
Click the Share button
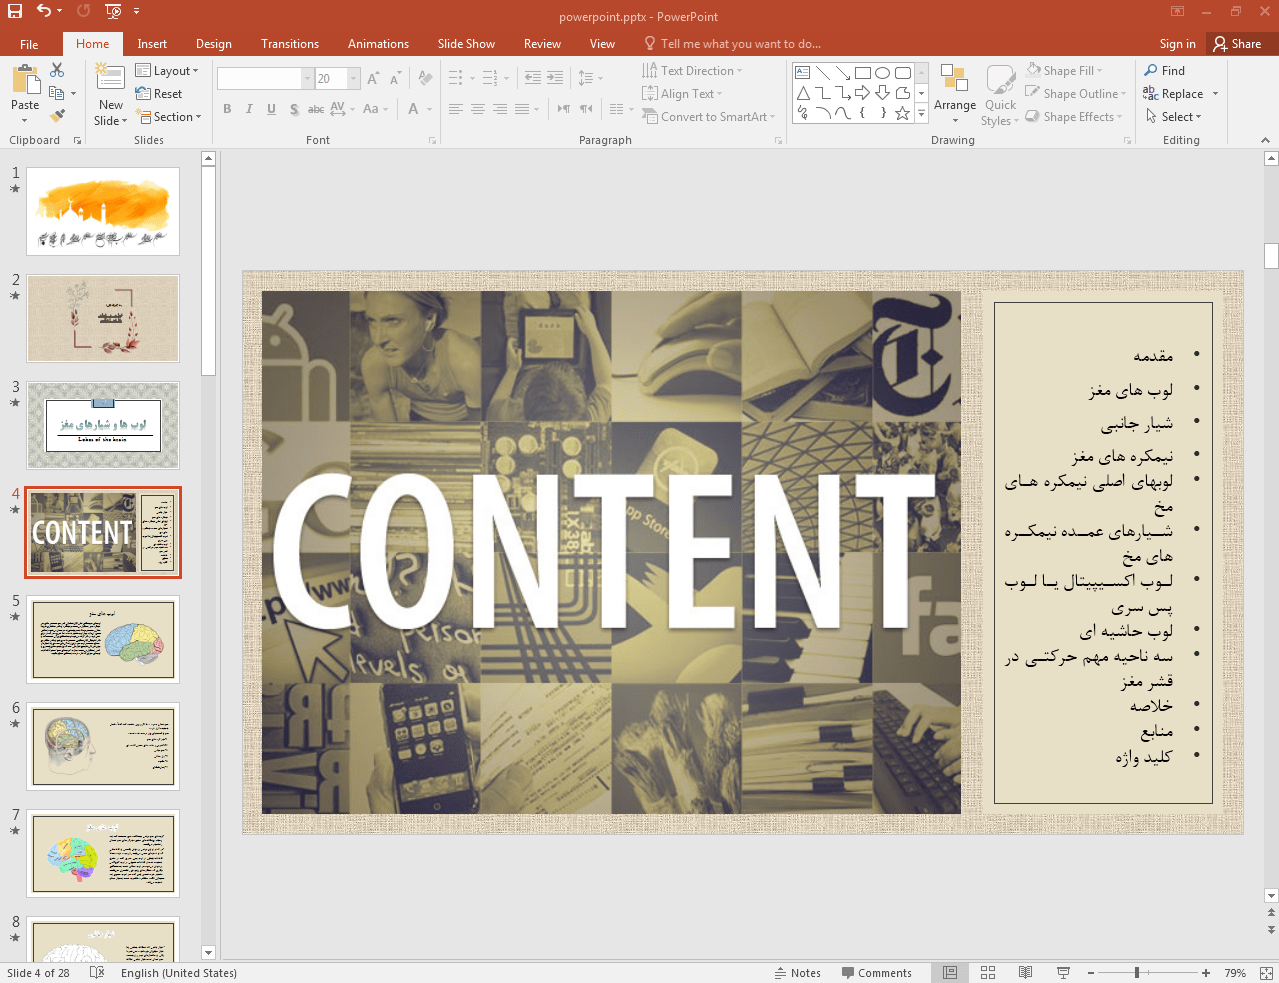pos(1237,44)
